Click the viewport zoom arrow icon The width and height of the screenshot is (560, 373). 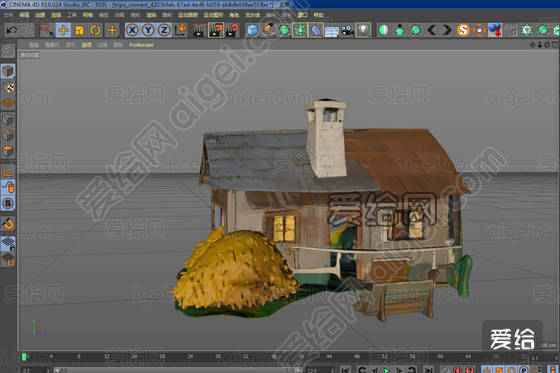tap(540, 45)
